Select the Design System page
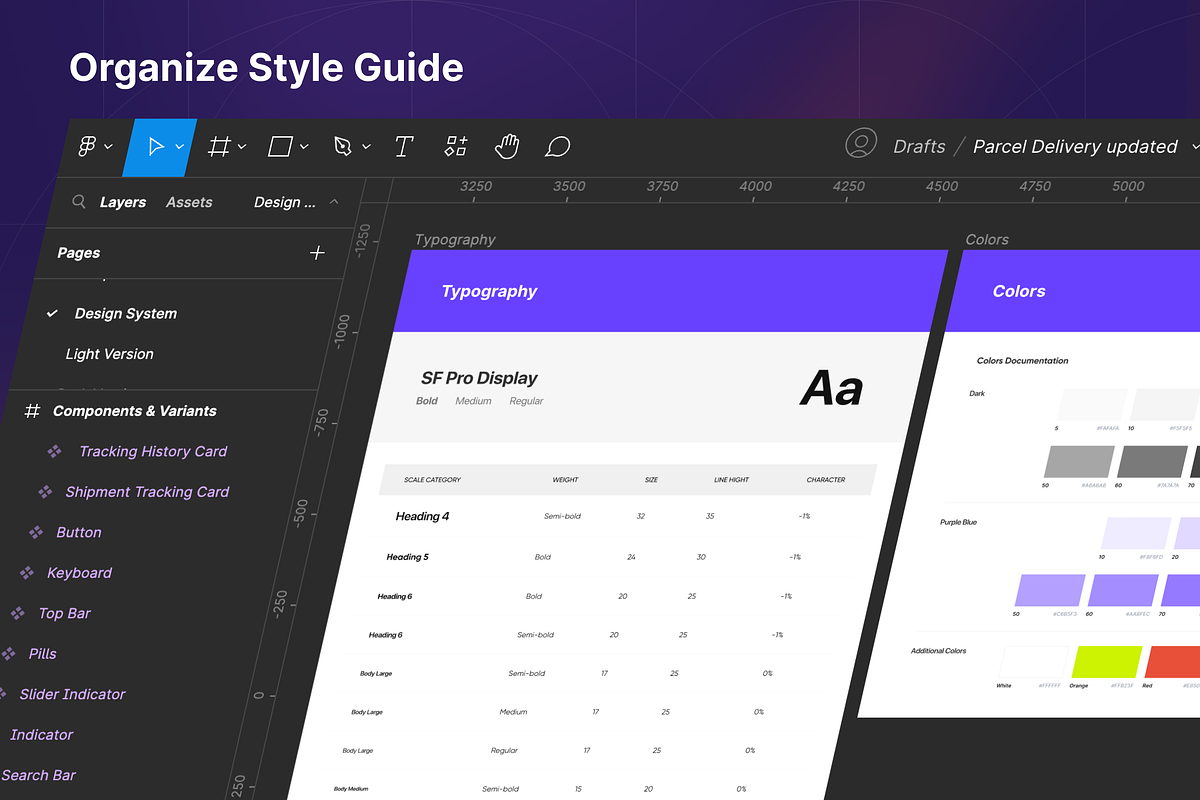Image resolution: width=1200 pixels, height=800 pixels. 126,314
